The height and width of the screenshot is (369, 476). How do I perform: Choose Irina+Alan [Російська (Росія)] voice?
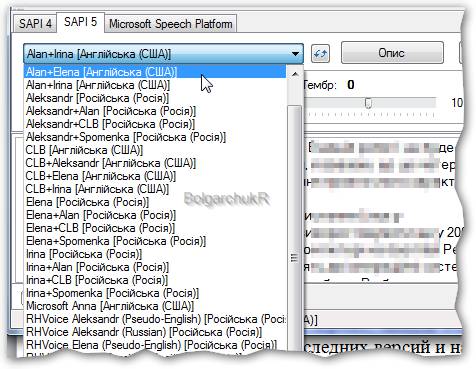155,267
